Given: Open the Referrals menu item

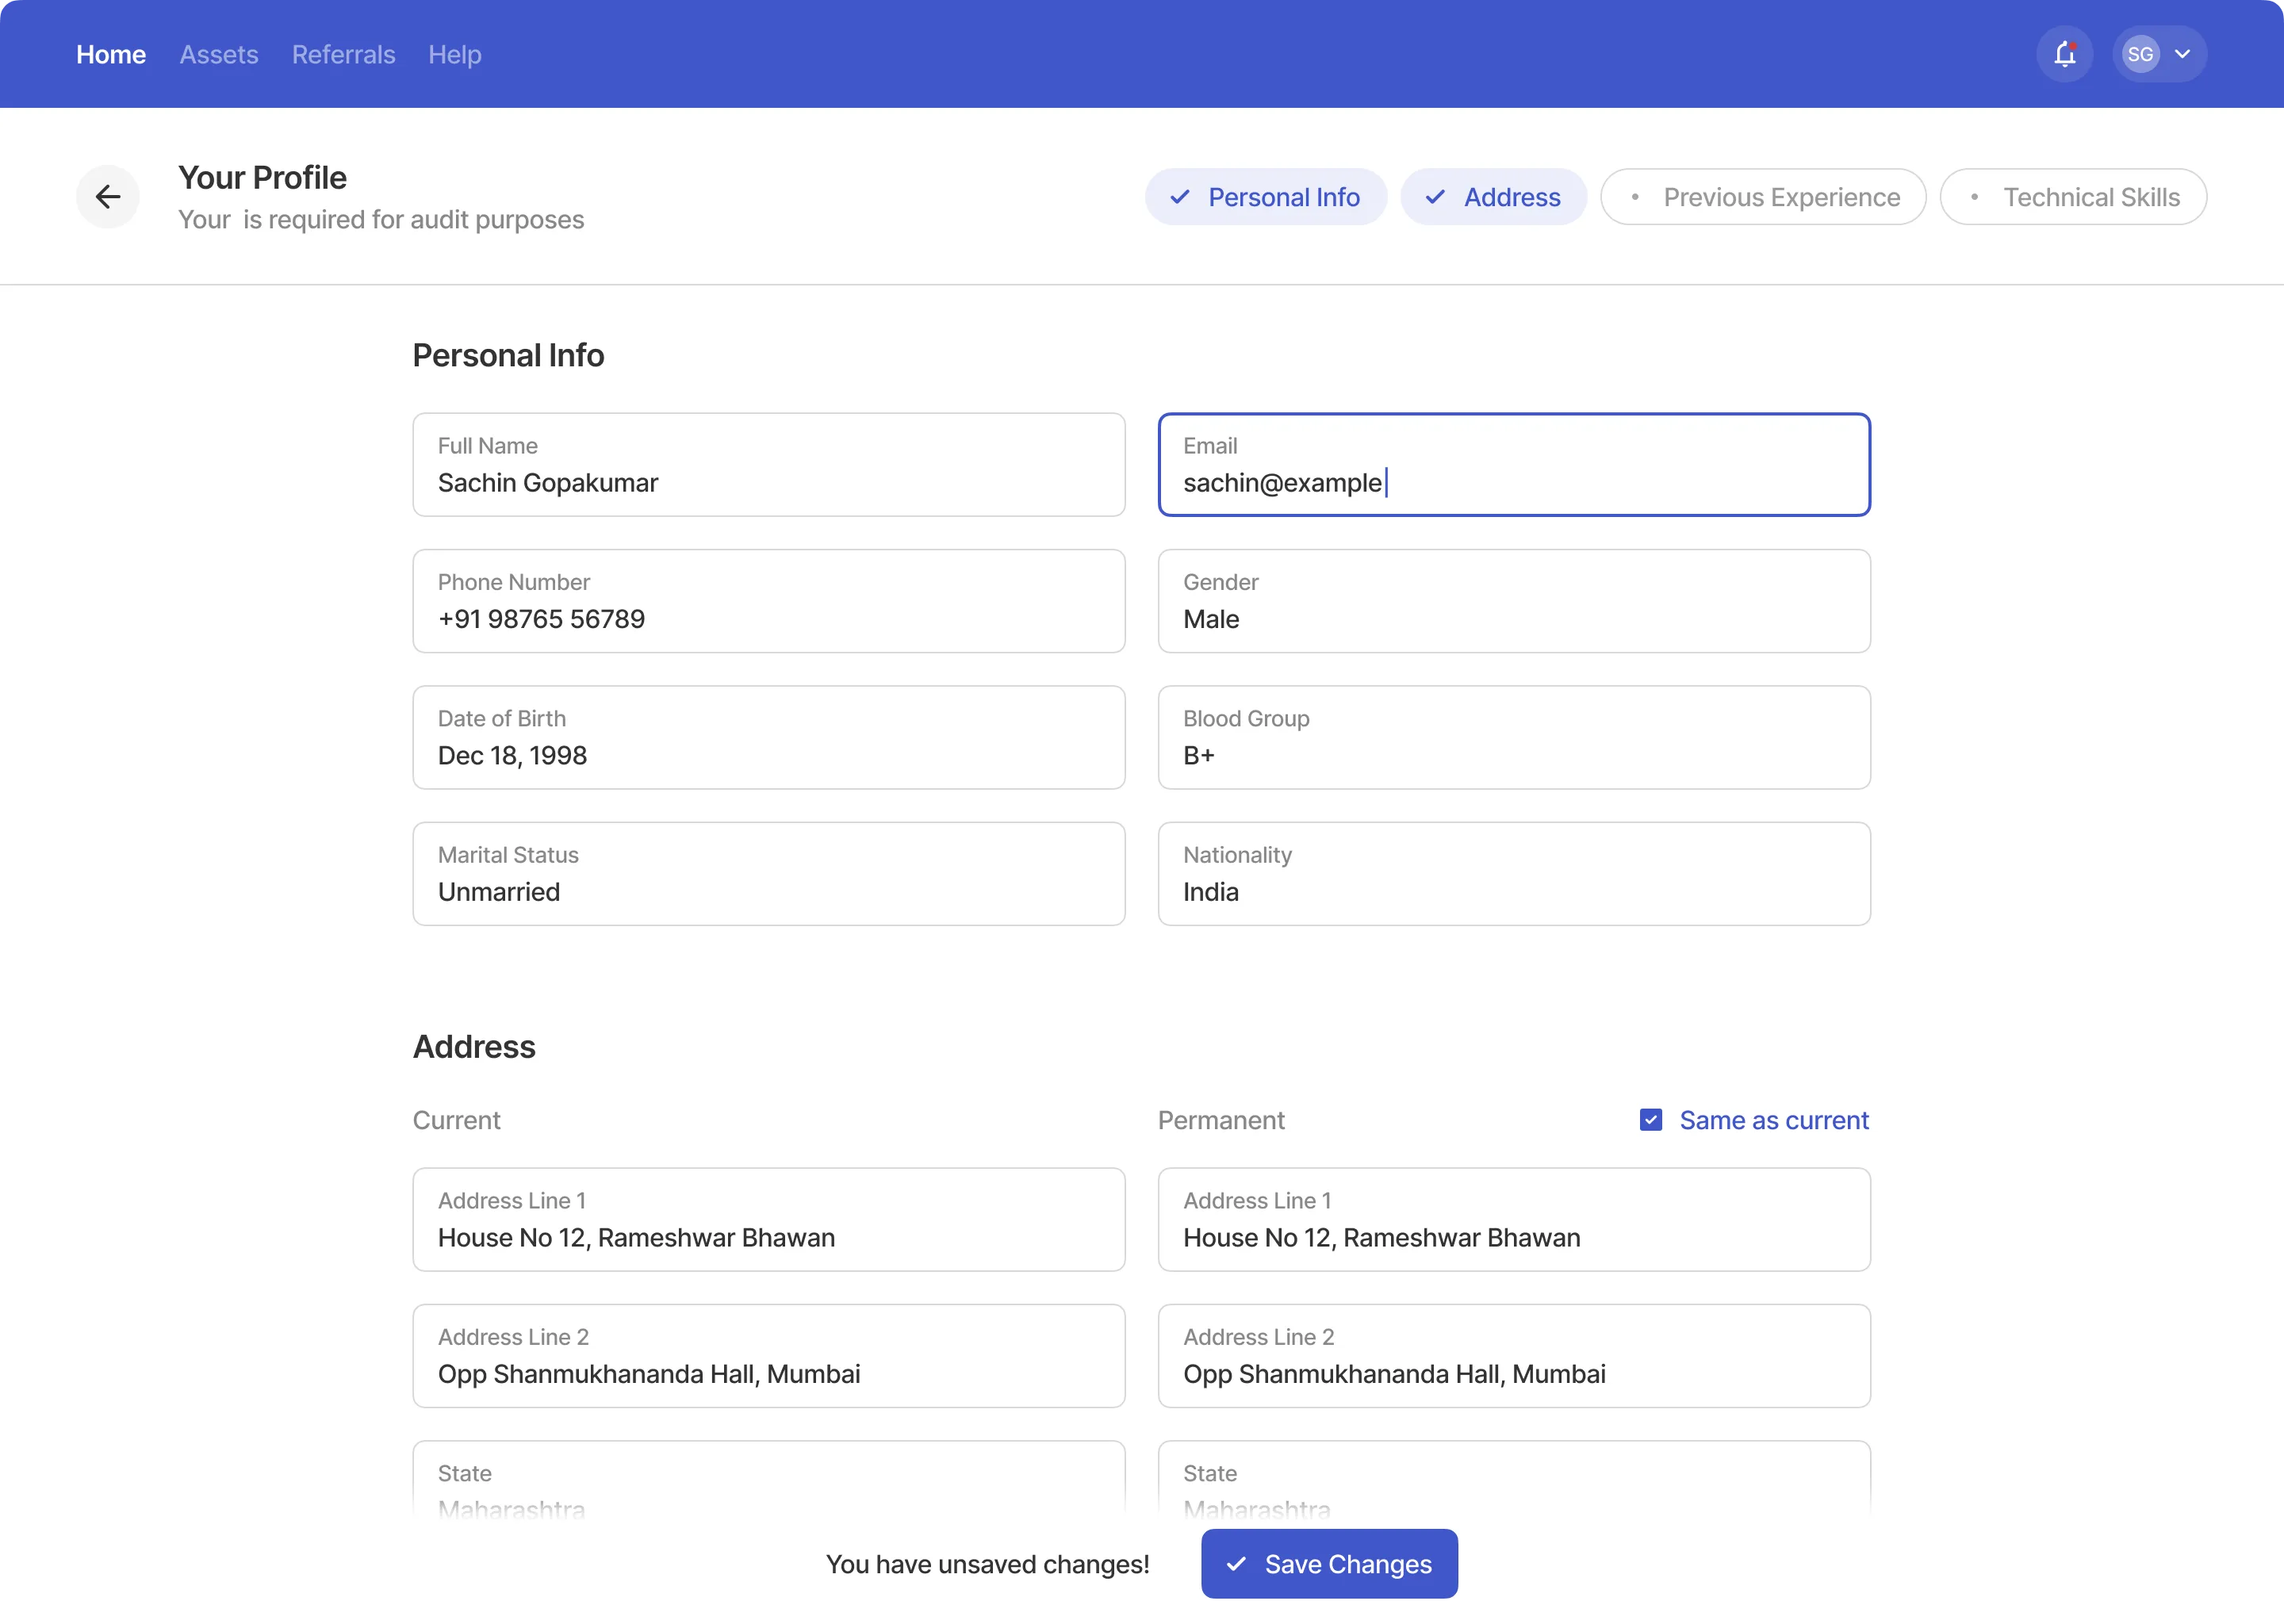Looking at the screenshot, I should (x=343, y=54).
